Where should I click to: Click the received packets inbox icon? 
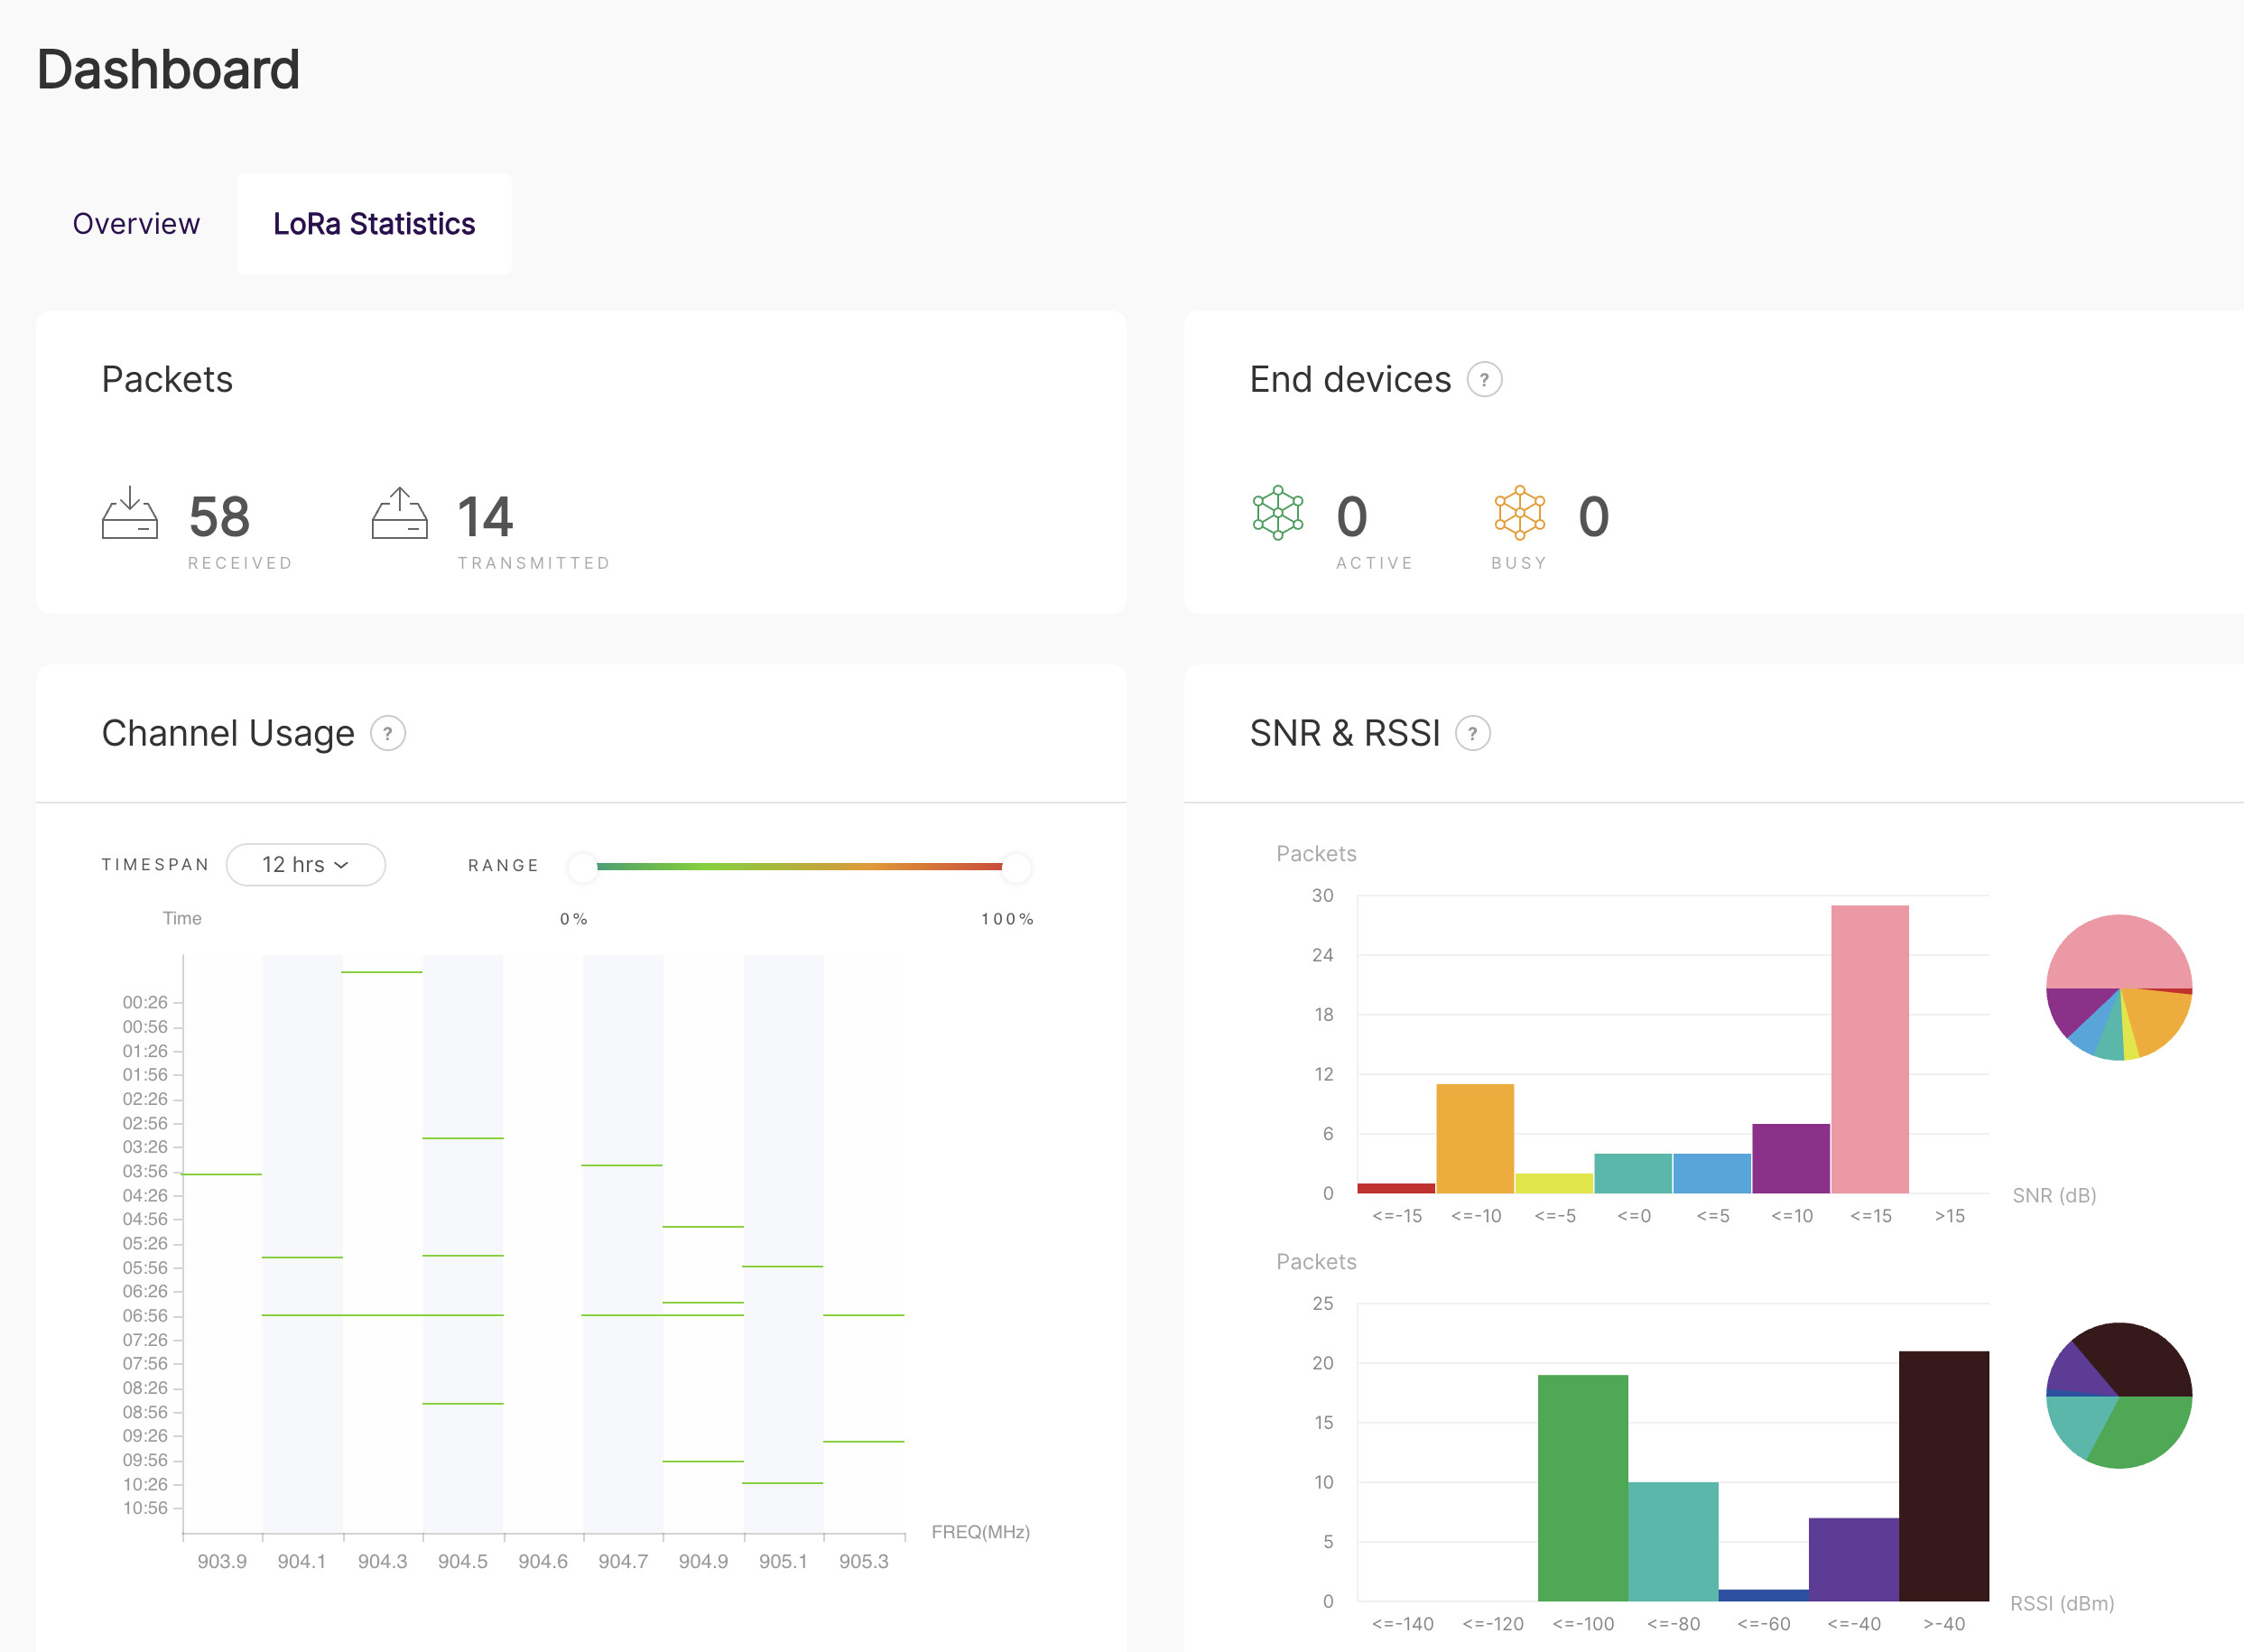pos(130,514)
